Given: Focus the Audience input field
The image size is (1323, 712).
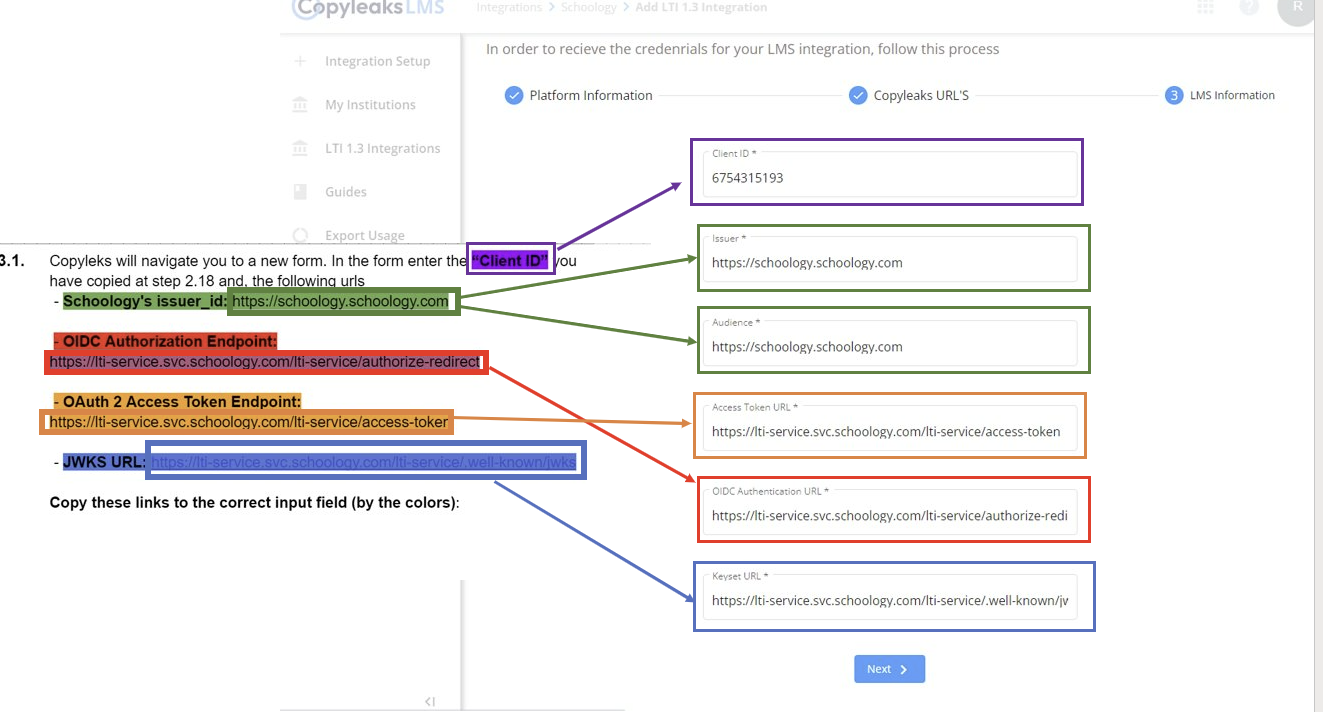Looking at the screenshot, I should [x=890, y=343].
